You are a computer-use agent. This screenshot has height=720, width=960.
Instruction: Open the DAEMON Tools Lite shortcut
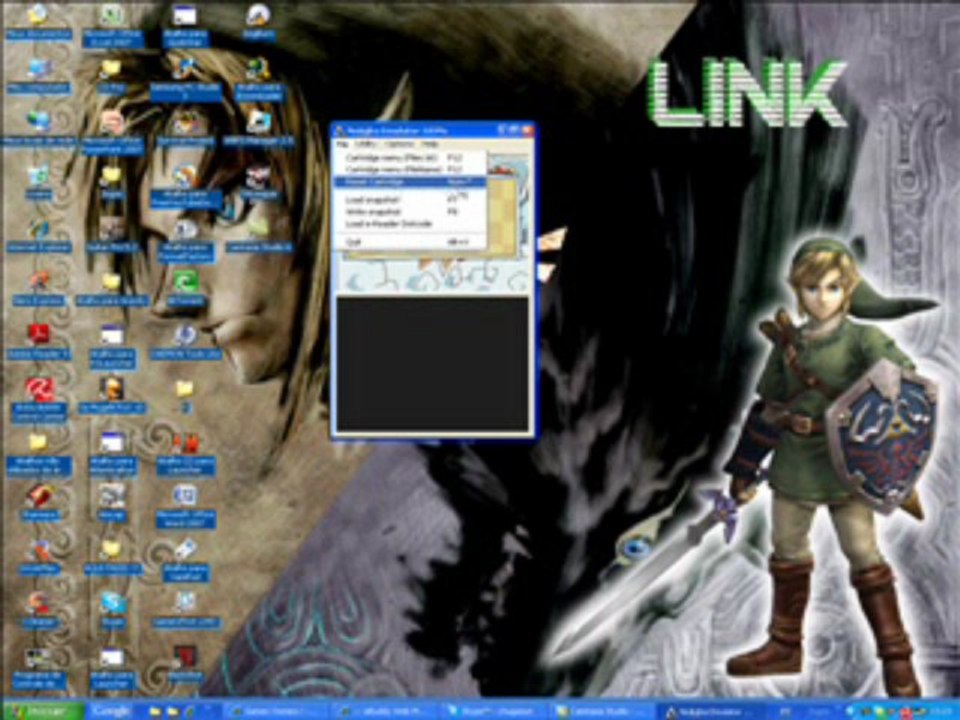(x=185, y=342)
